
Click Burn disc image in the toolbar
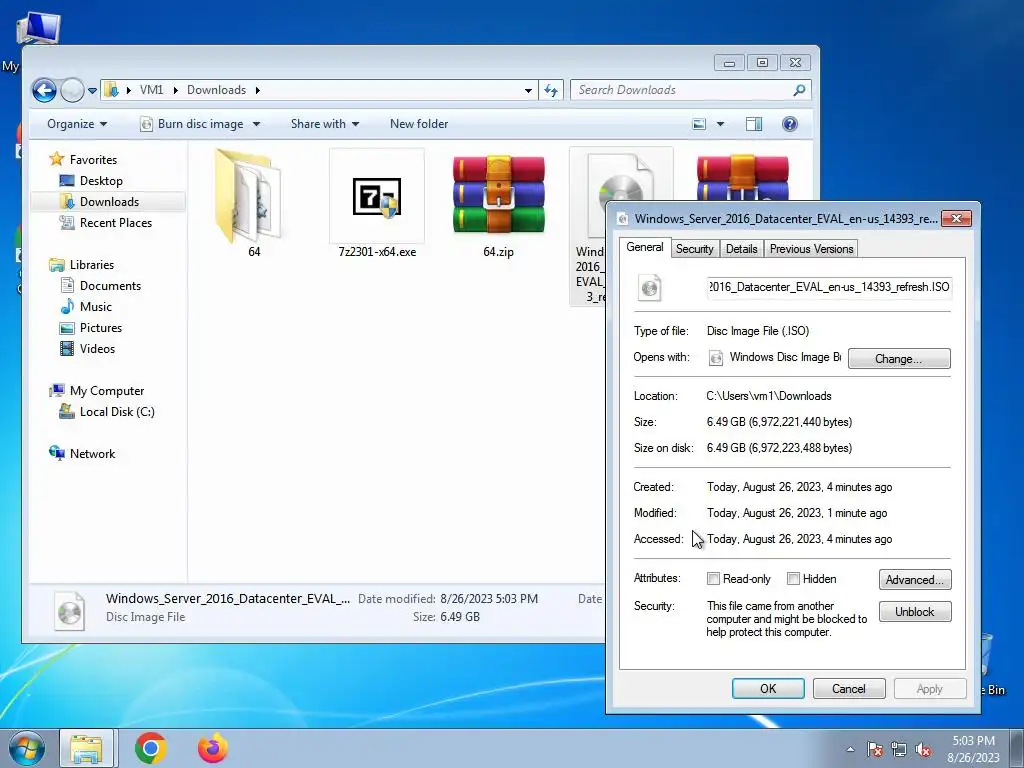click(192, 124)
